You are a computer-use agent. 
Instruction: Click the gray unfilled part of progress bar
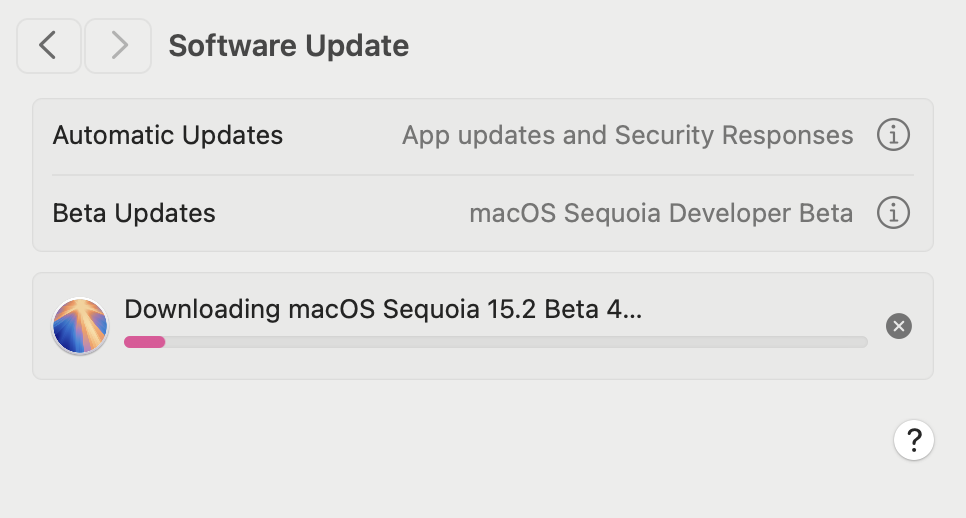pos(516,342)
